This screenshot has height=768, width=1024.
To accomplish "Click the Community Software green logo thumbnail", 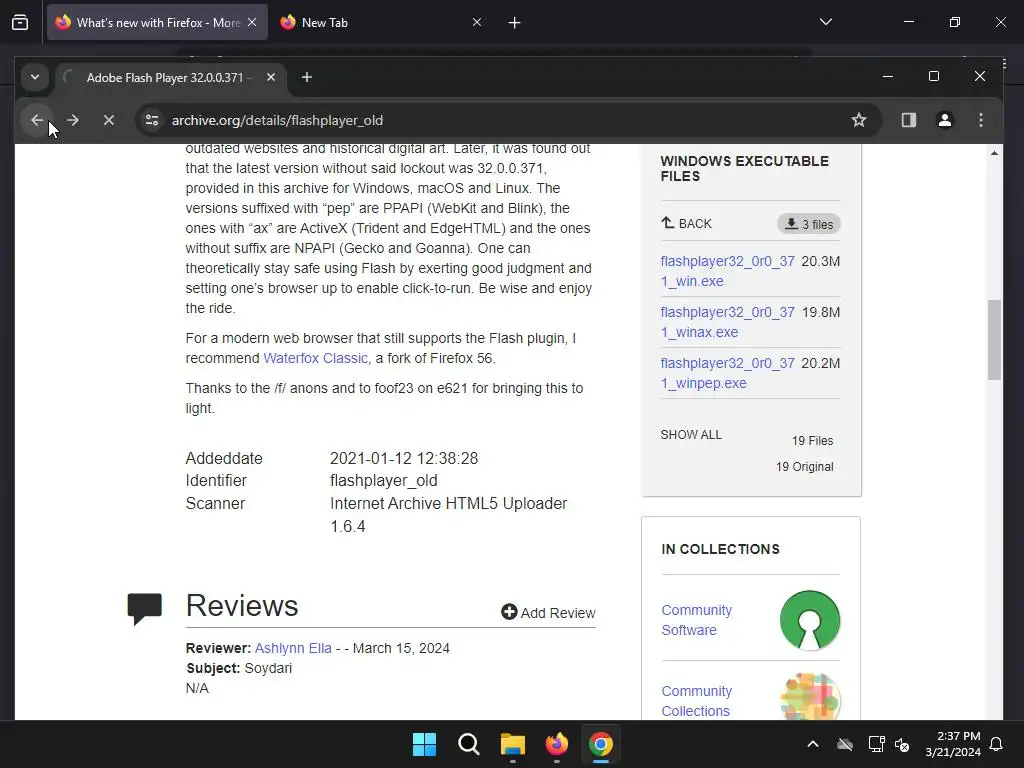I will 810,620.
